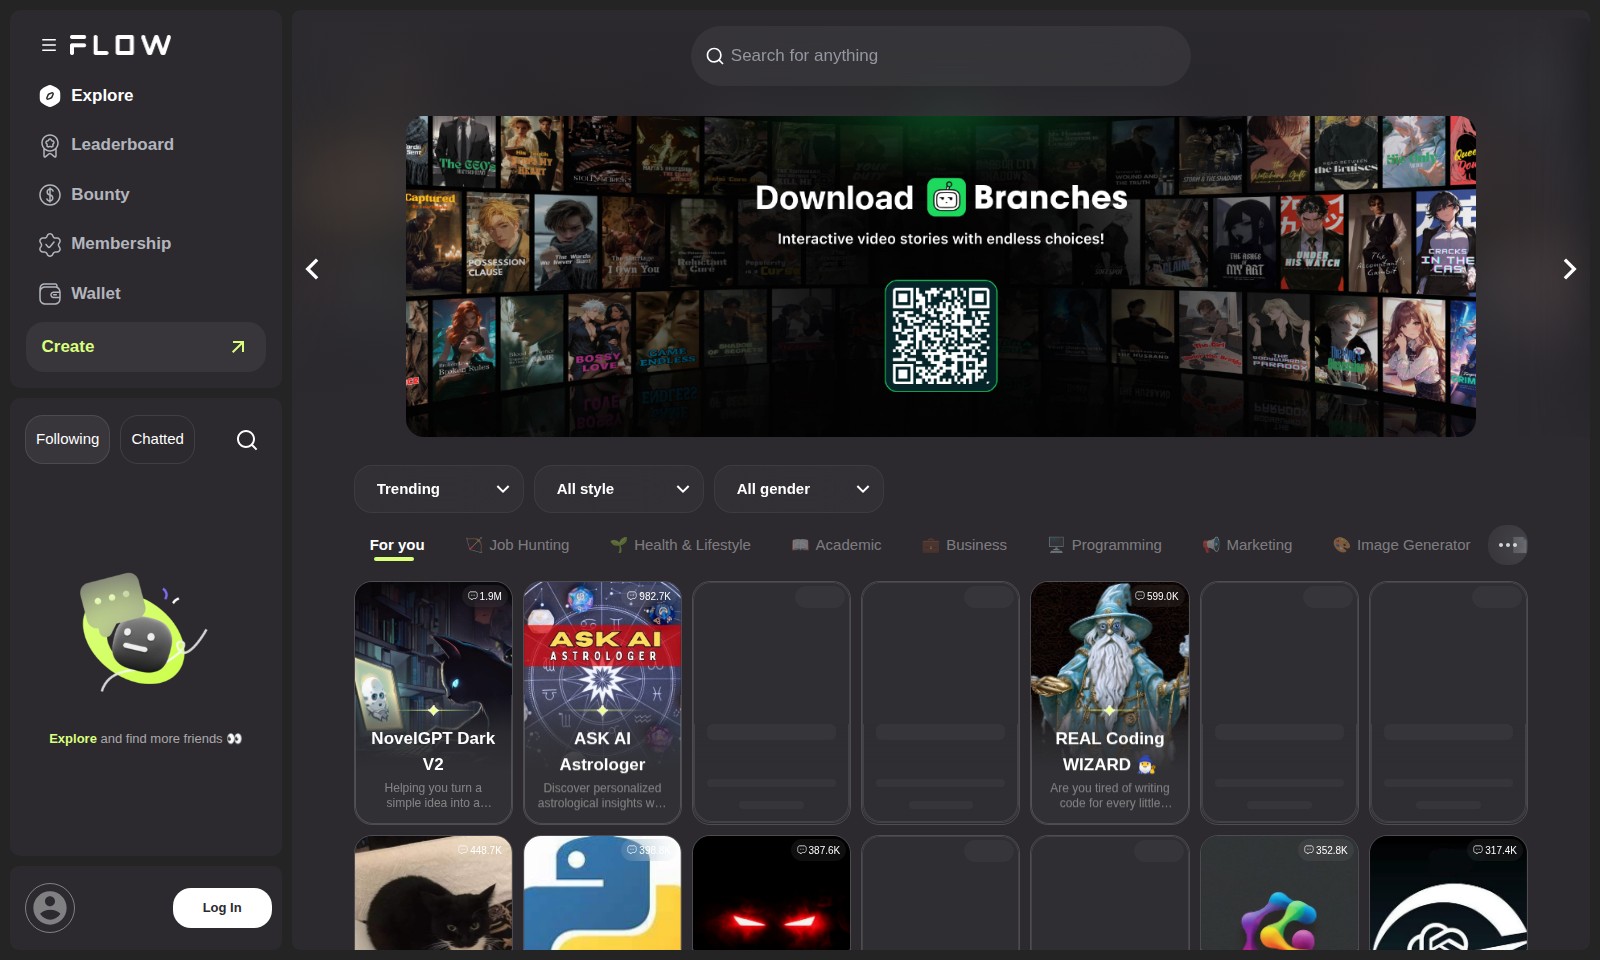Click the Branches app robot icon
This screenshot has width=1600, height=960.
point(946,198)
